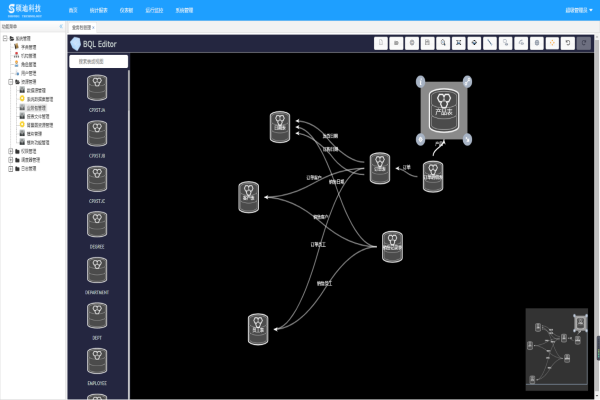600x400 pixels.
Task: Open the highlighted 业务包管理 tree item
Action: tap(36, 108)
